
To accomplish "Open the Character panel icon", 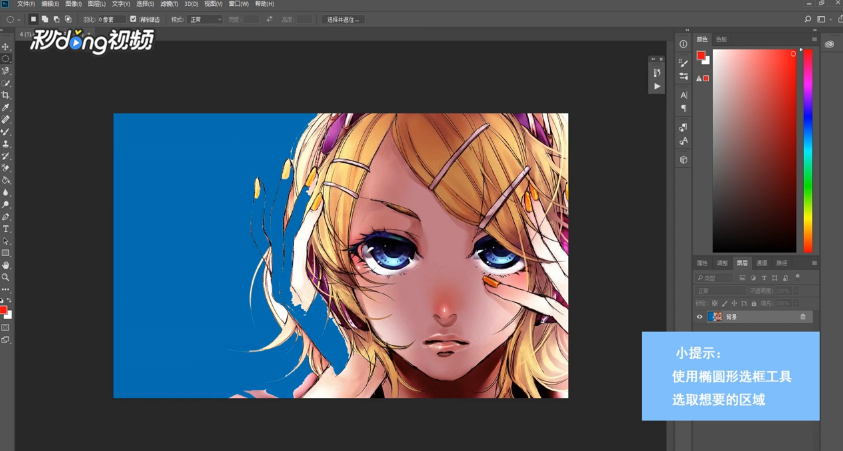I will click(683, 95).
